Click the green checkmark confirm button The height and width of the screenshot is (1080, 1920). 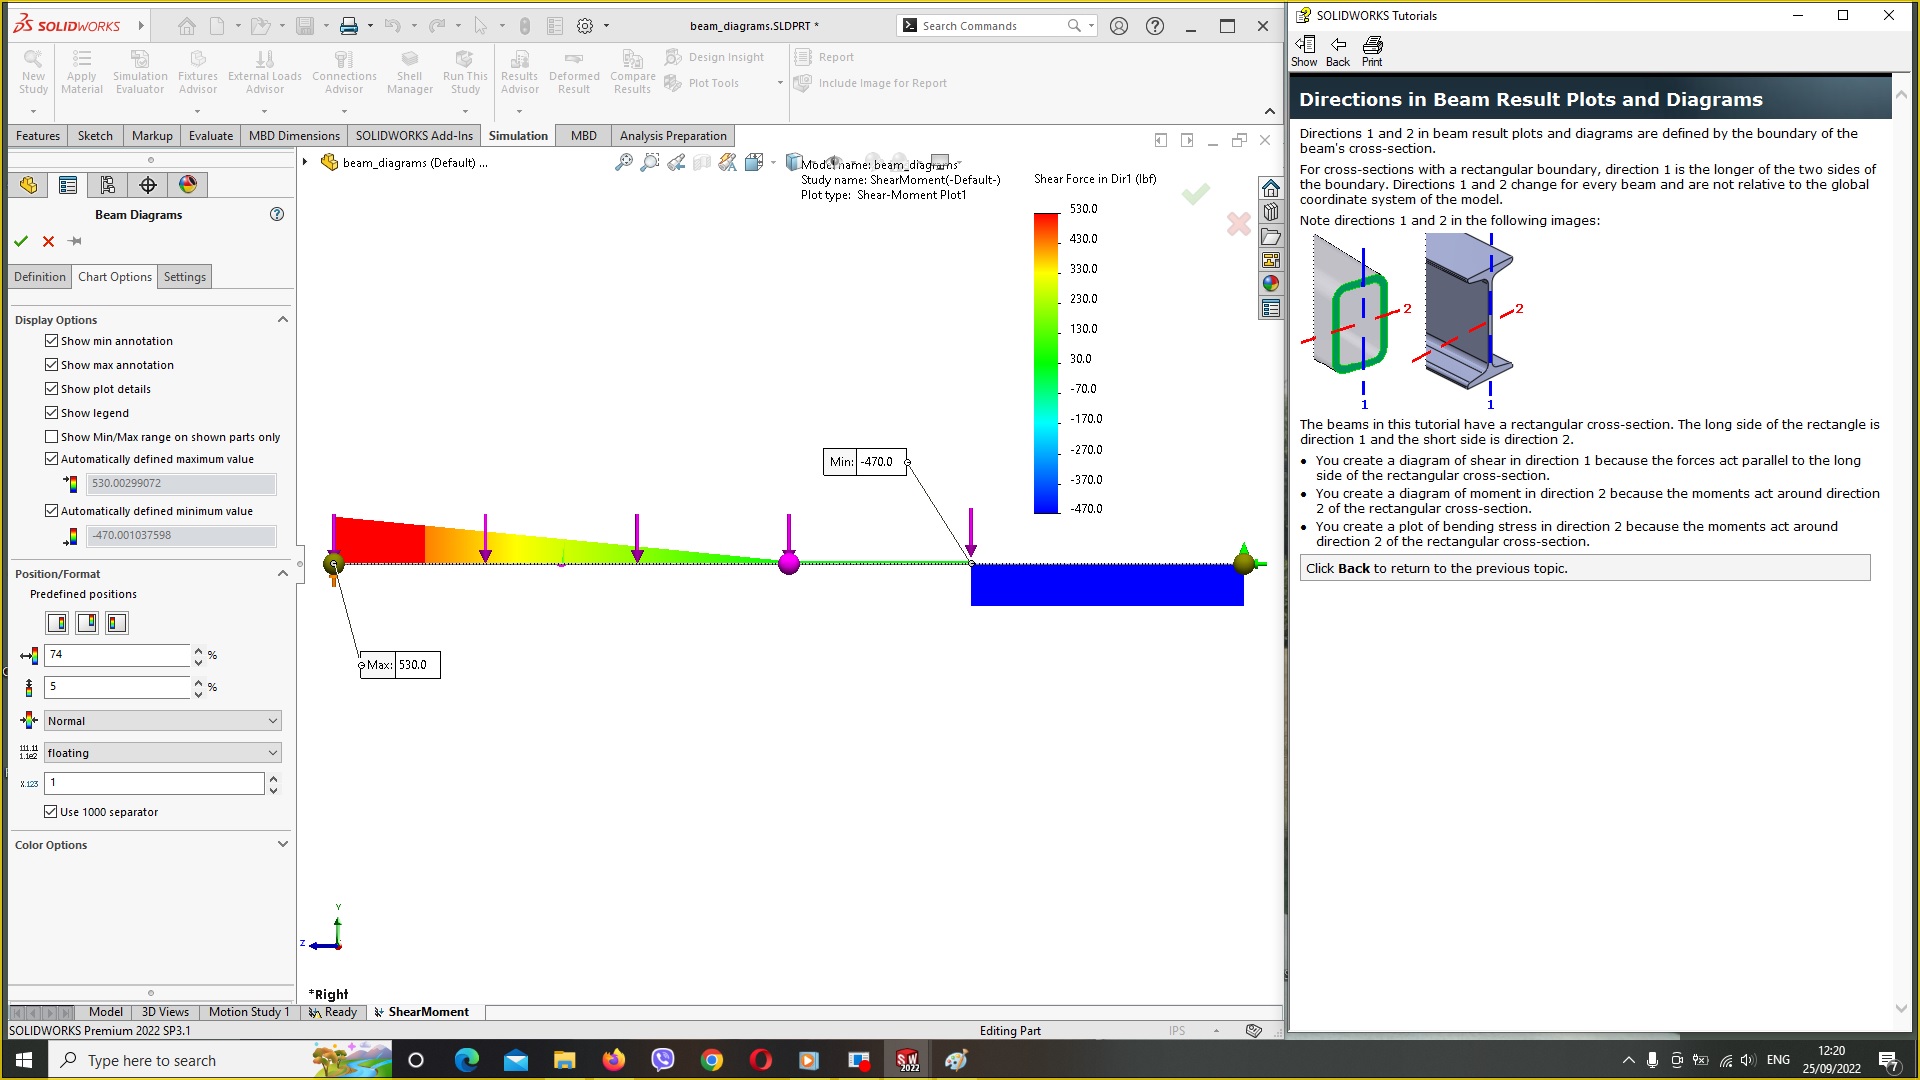click(21, 240)
